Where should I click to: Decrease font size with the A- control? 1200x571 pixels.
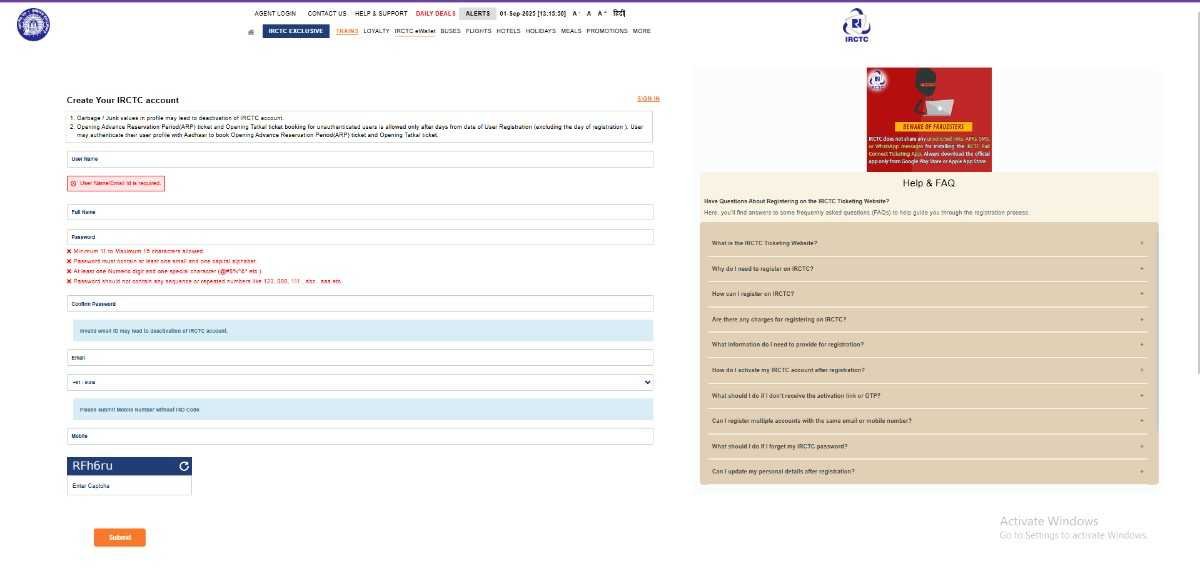pyautogui.click(x=575, y=14)
